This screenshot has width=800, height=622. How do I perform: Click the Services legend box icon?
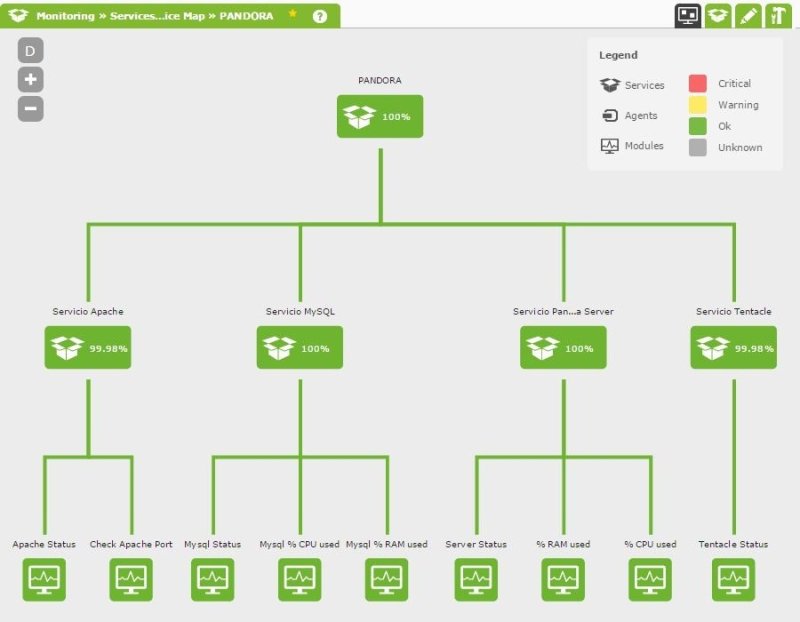point(610,85)
